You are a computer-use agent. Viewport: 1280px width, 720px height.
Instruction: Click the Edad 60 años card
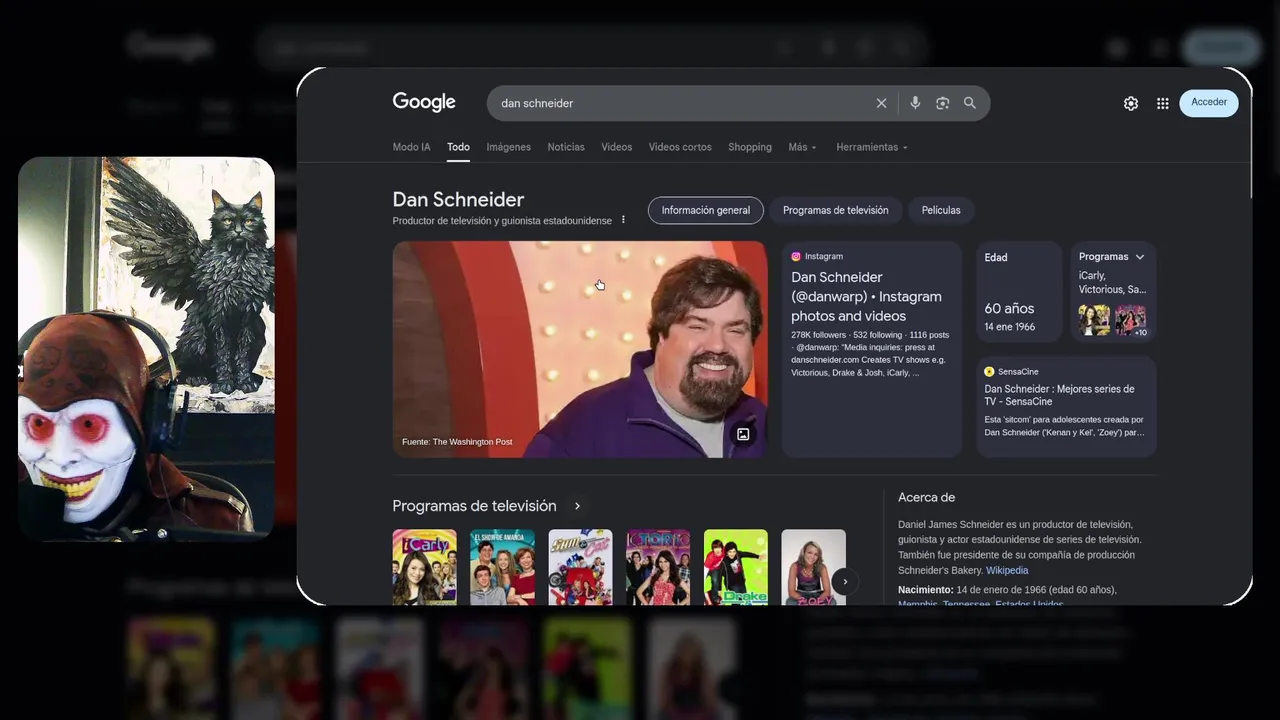click(1019, 292)
